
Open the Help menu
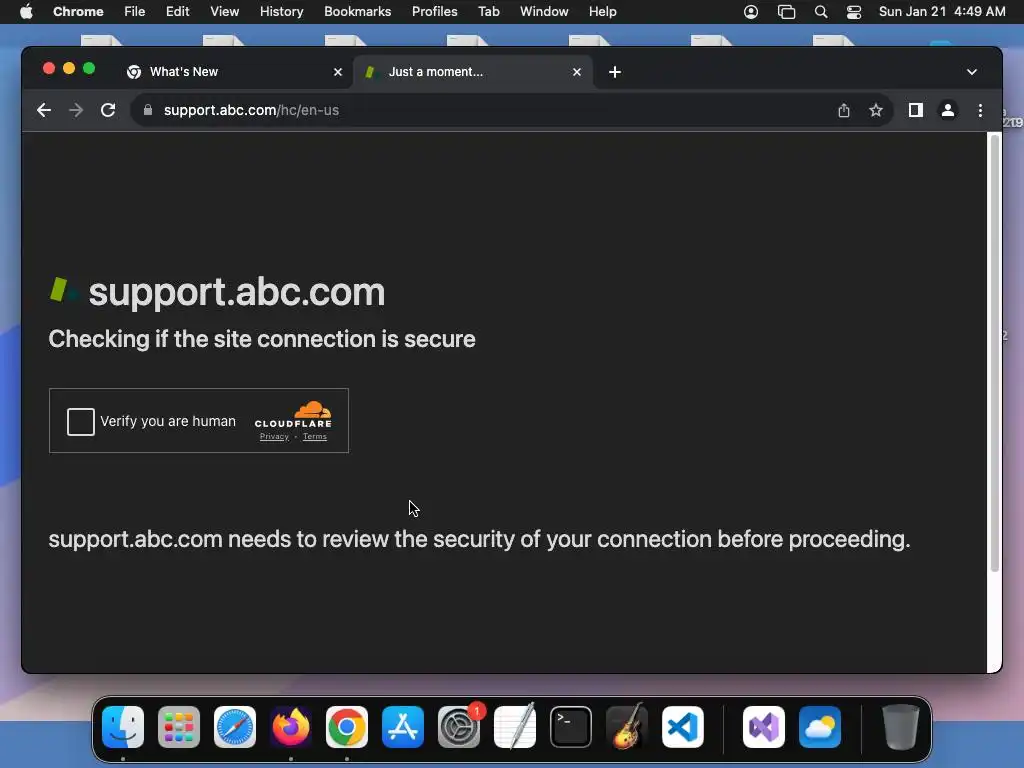(x=602, y=12)
